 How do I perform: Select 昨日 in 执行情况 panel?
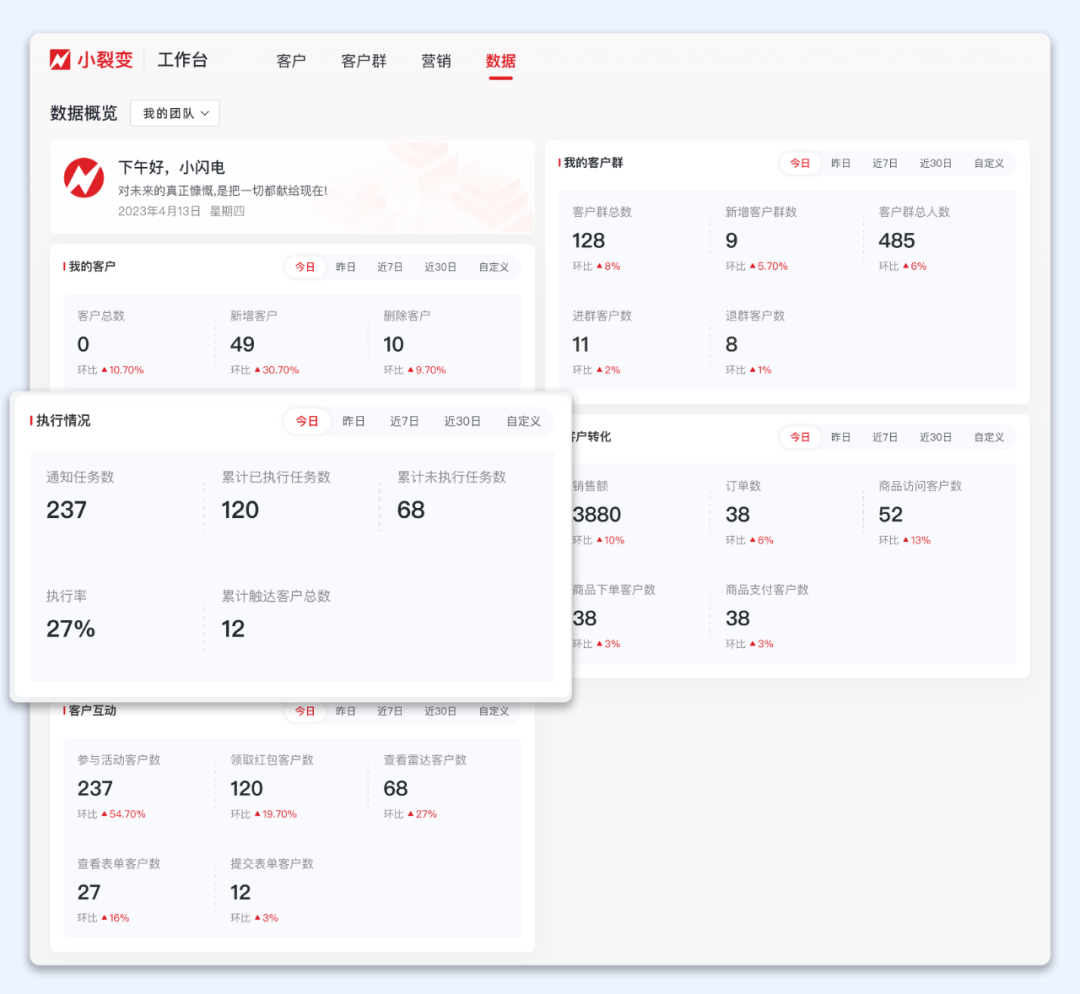[354, 421]
